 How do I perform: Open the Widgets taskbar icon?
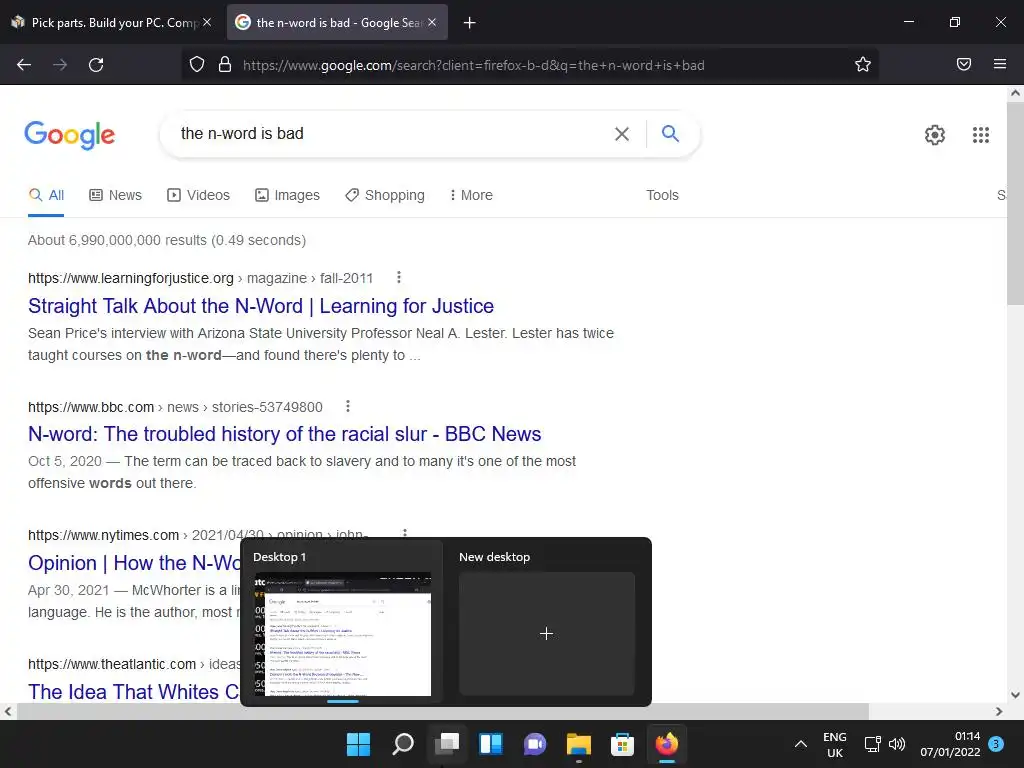tap(490, 744)
